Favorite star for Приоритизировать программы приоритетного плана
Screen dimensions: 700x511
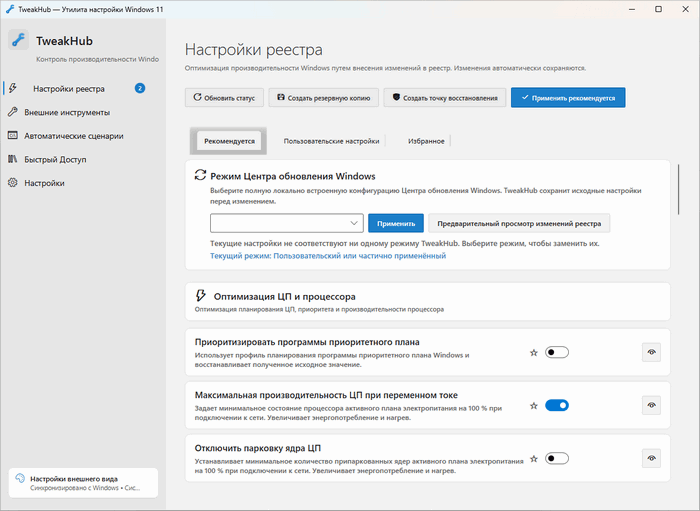[533, 353]
